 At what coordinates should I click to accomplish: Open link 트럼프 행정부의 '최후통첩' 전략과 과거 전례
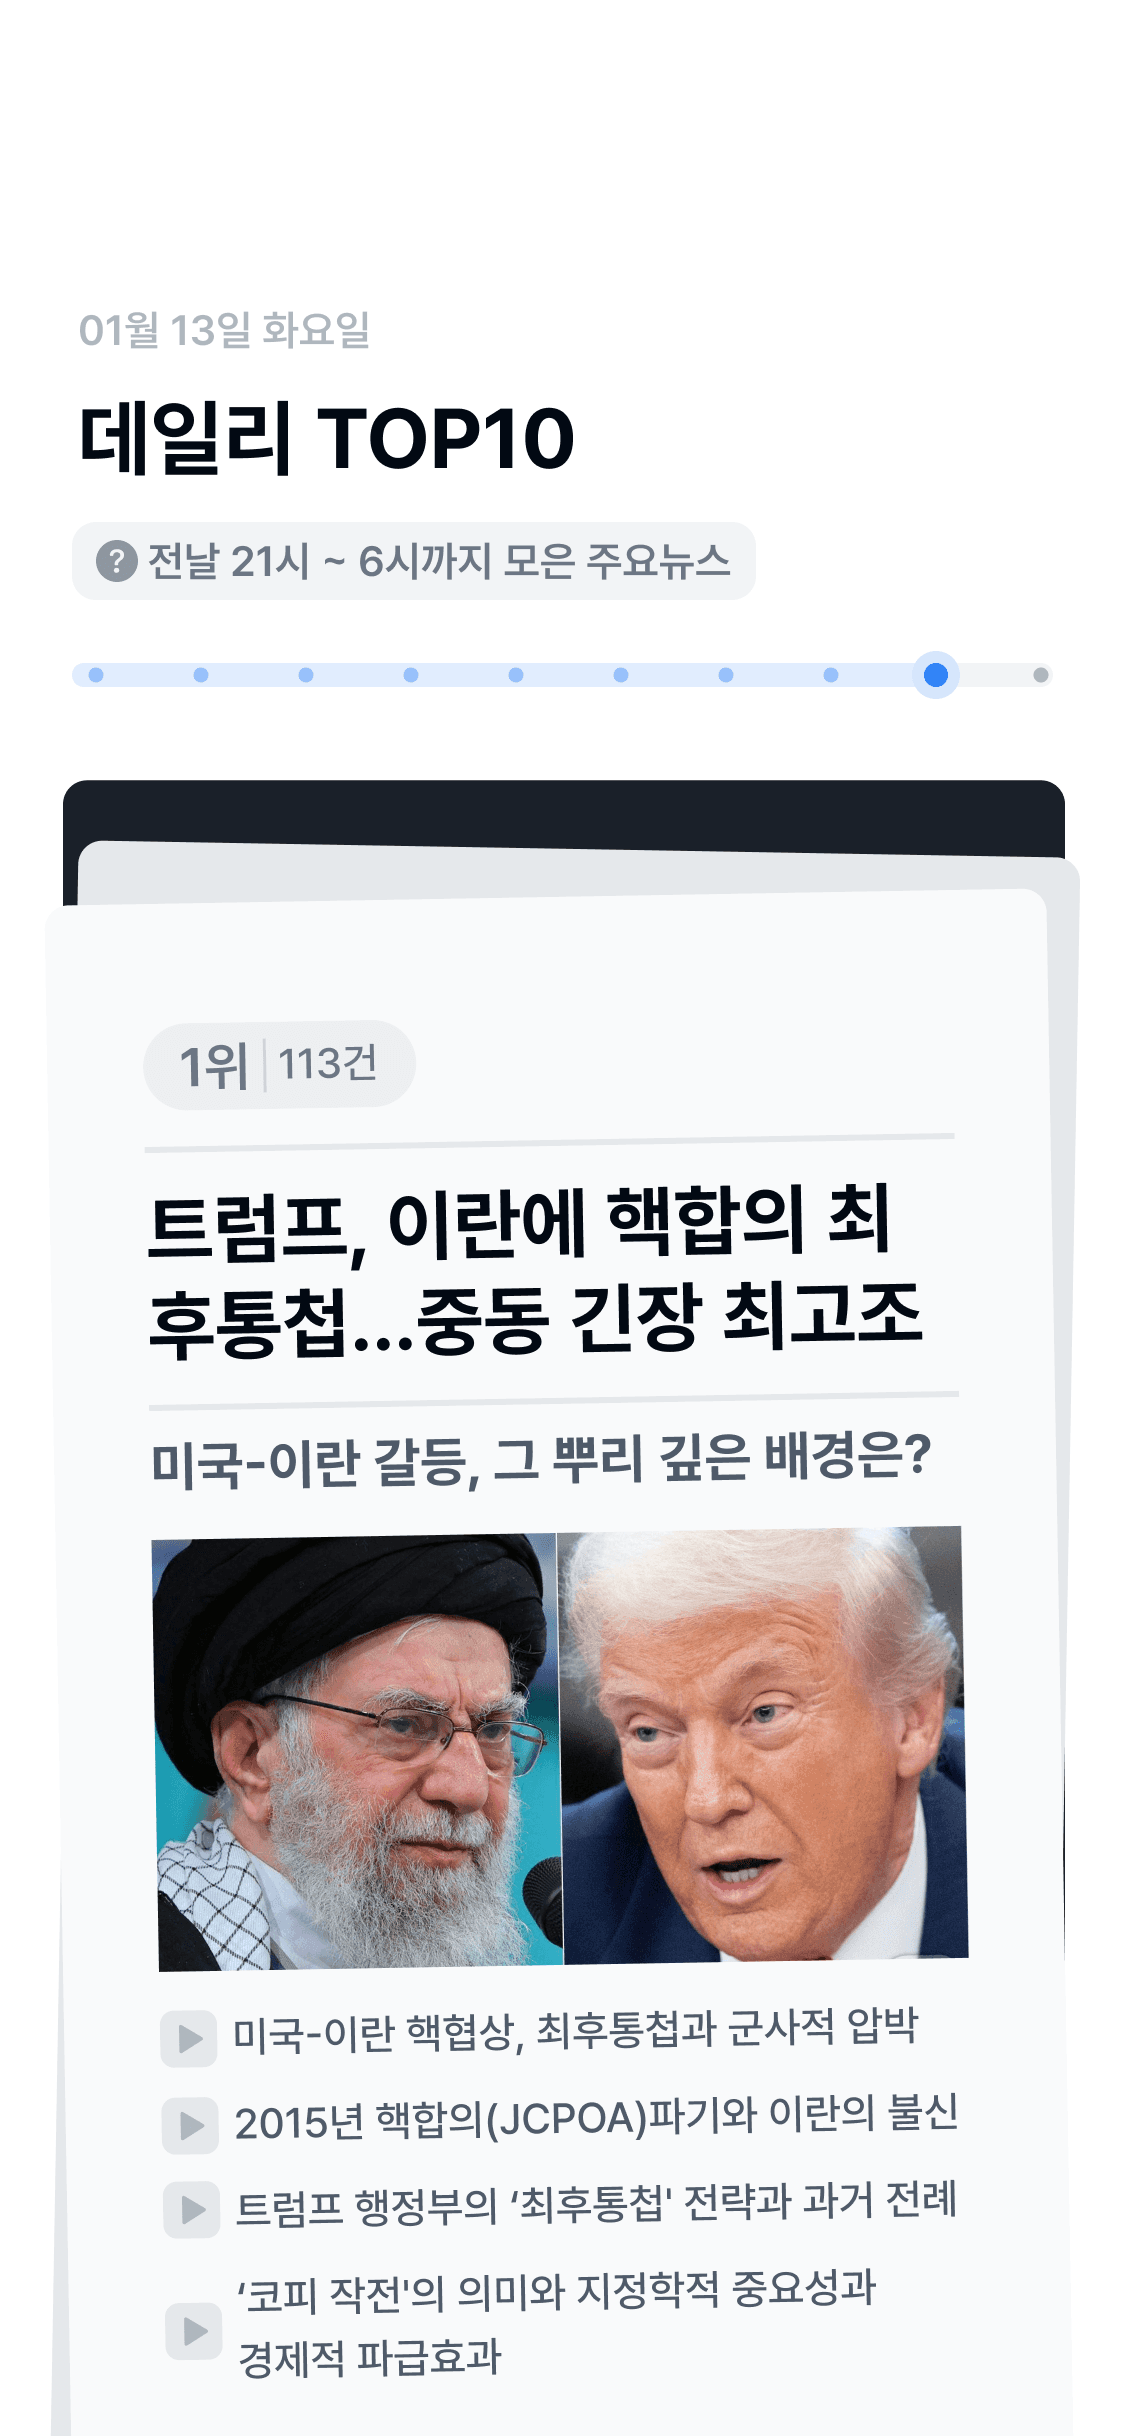point(596,2203)
